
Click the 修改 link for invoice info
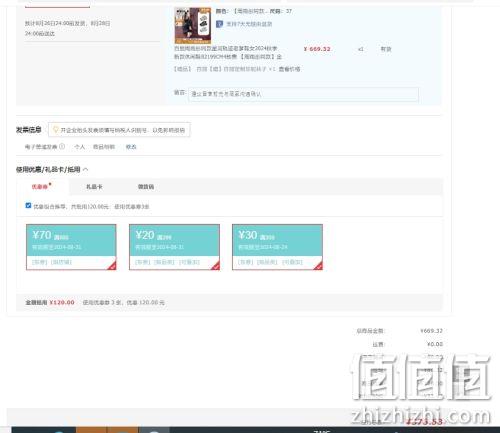131,147
